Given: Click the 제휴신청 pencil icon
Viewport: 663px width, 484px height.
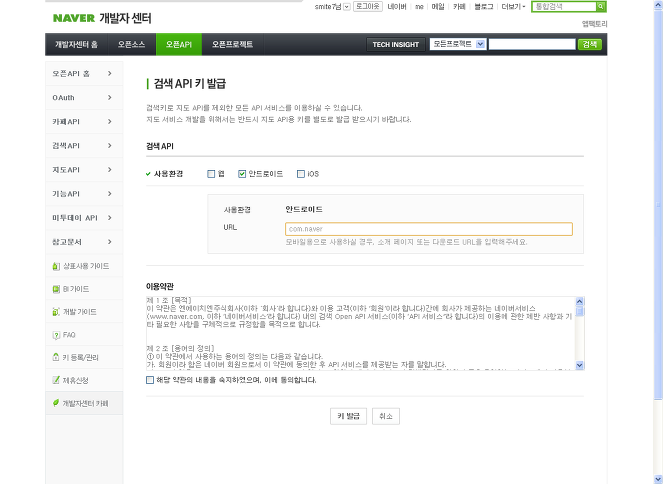Looking at the screenshot, I should point(56,380).
